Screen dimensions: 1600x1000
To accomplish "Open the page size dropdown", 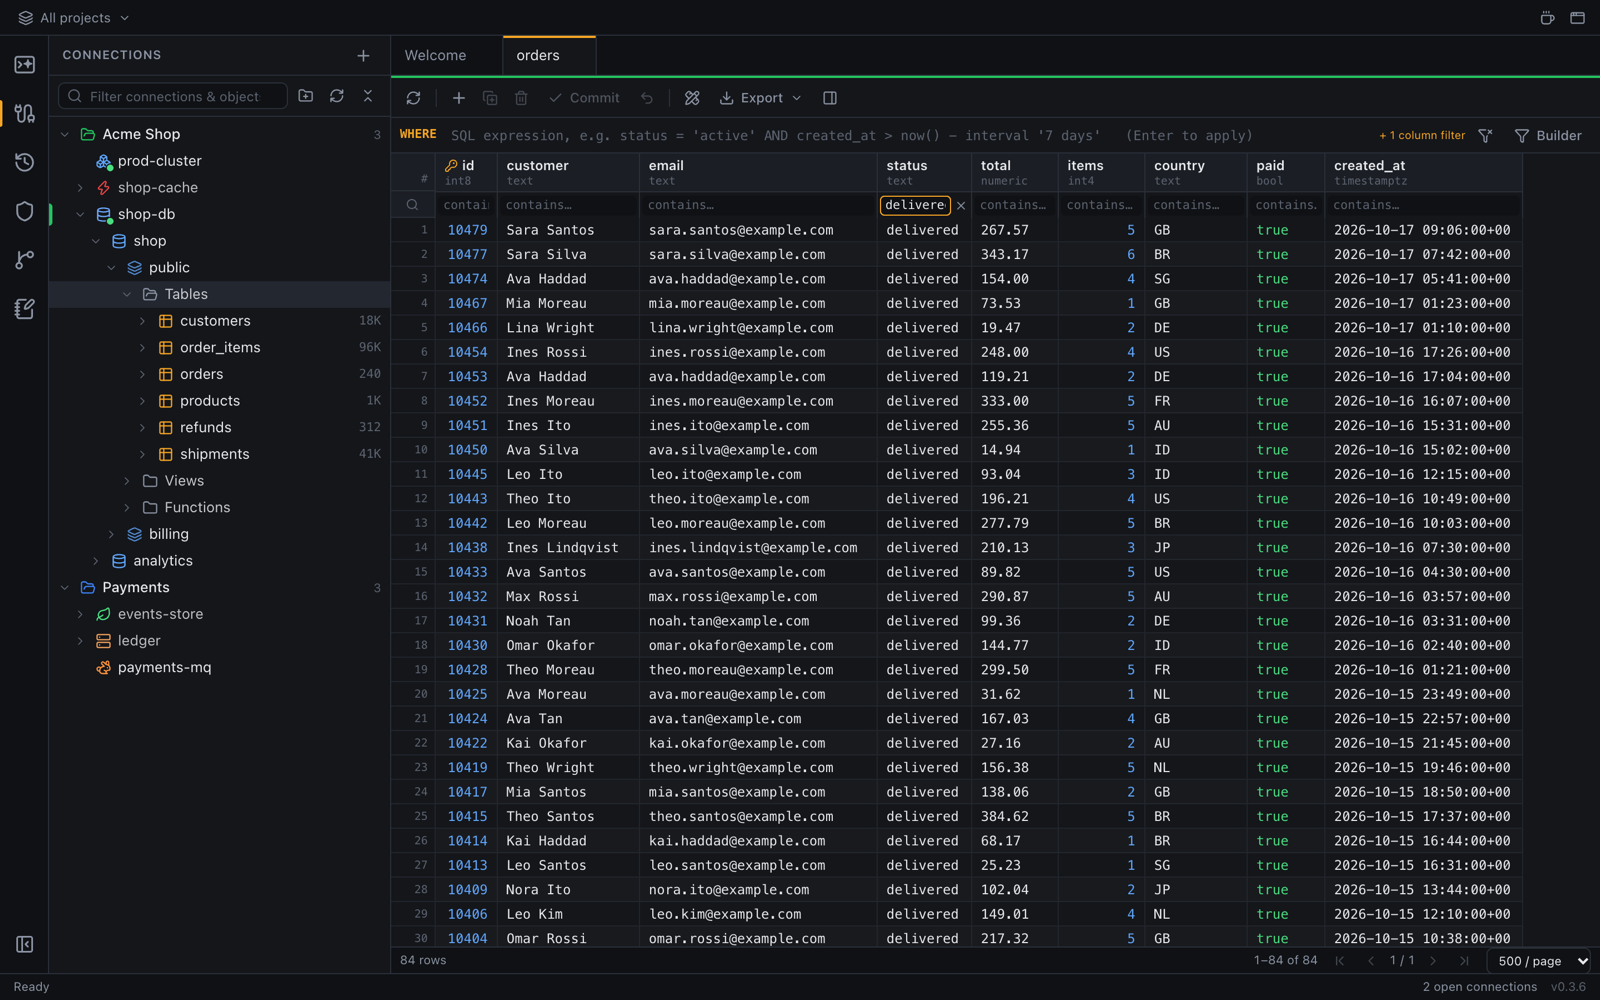I will pyautogui.click(x=1539, y=961).
